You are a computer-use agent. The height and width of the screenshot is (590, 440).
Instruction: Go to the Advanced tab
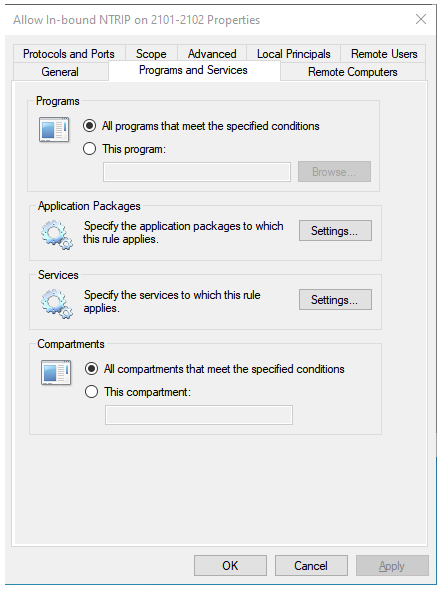pos(212,54)
